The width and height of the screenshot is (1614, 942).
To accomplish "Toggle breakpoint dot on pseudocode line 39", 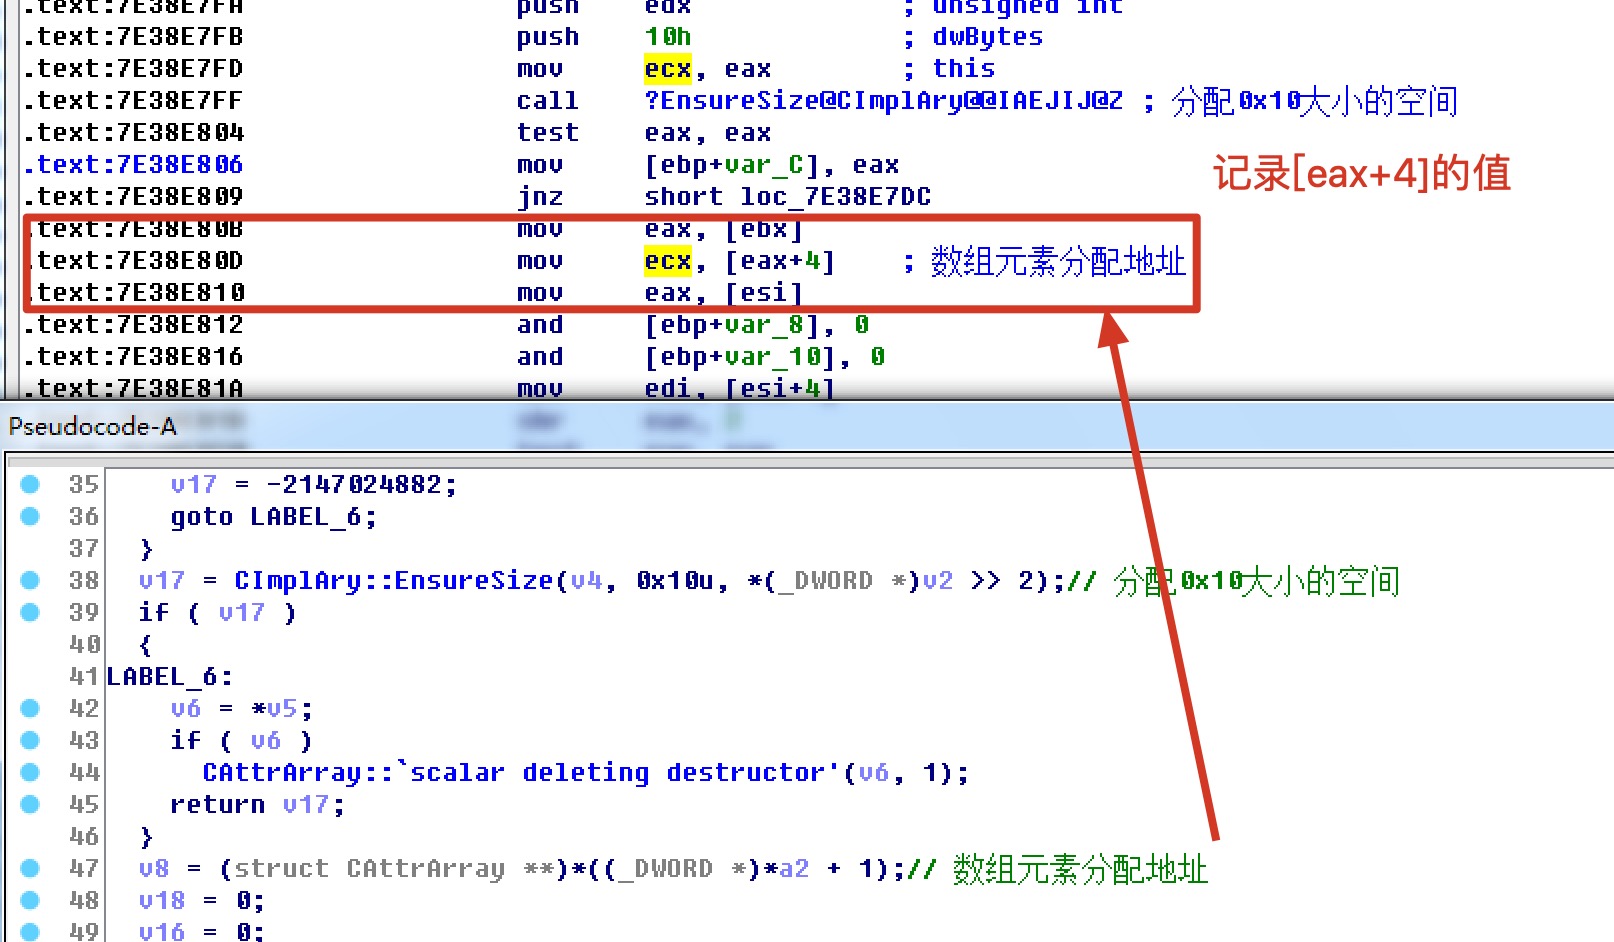I will pos(30,612).
